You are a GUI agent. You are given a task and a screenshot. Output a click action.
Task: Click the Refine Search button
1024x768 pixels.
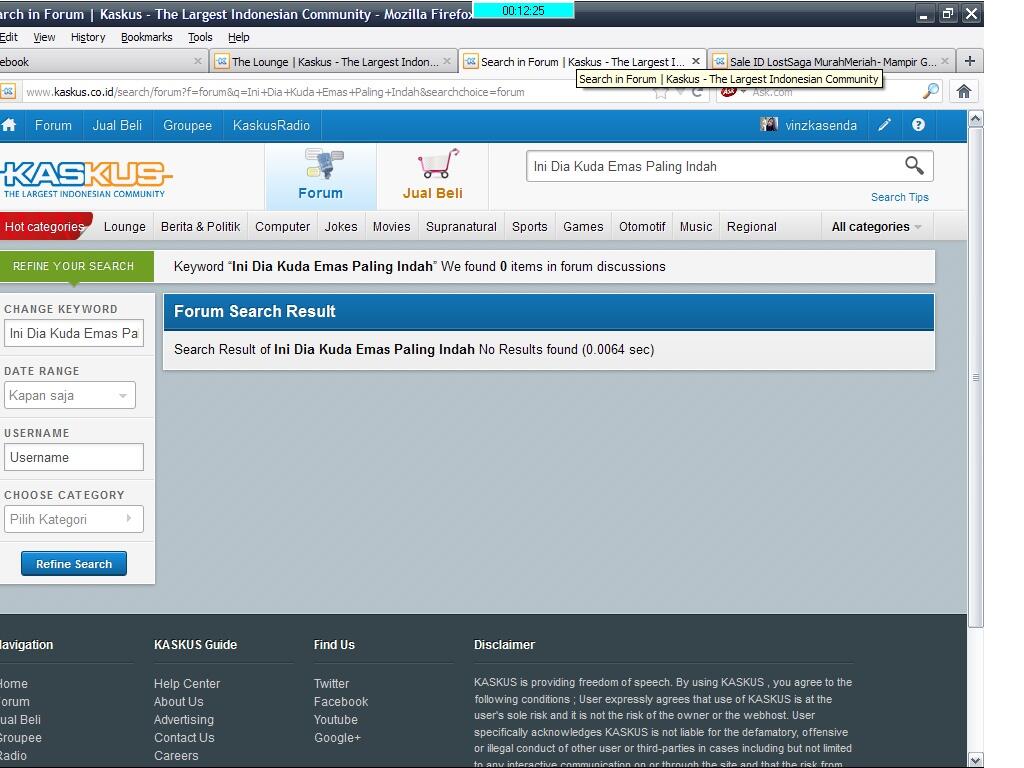coord(74,564)
